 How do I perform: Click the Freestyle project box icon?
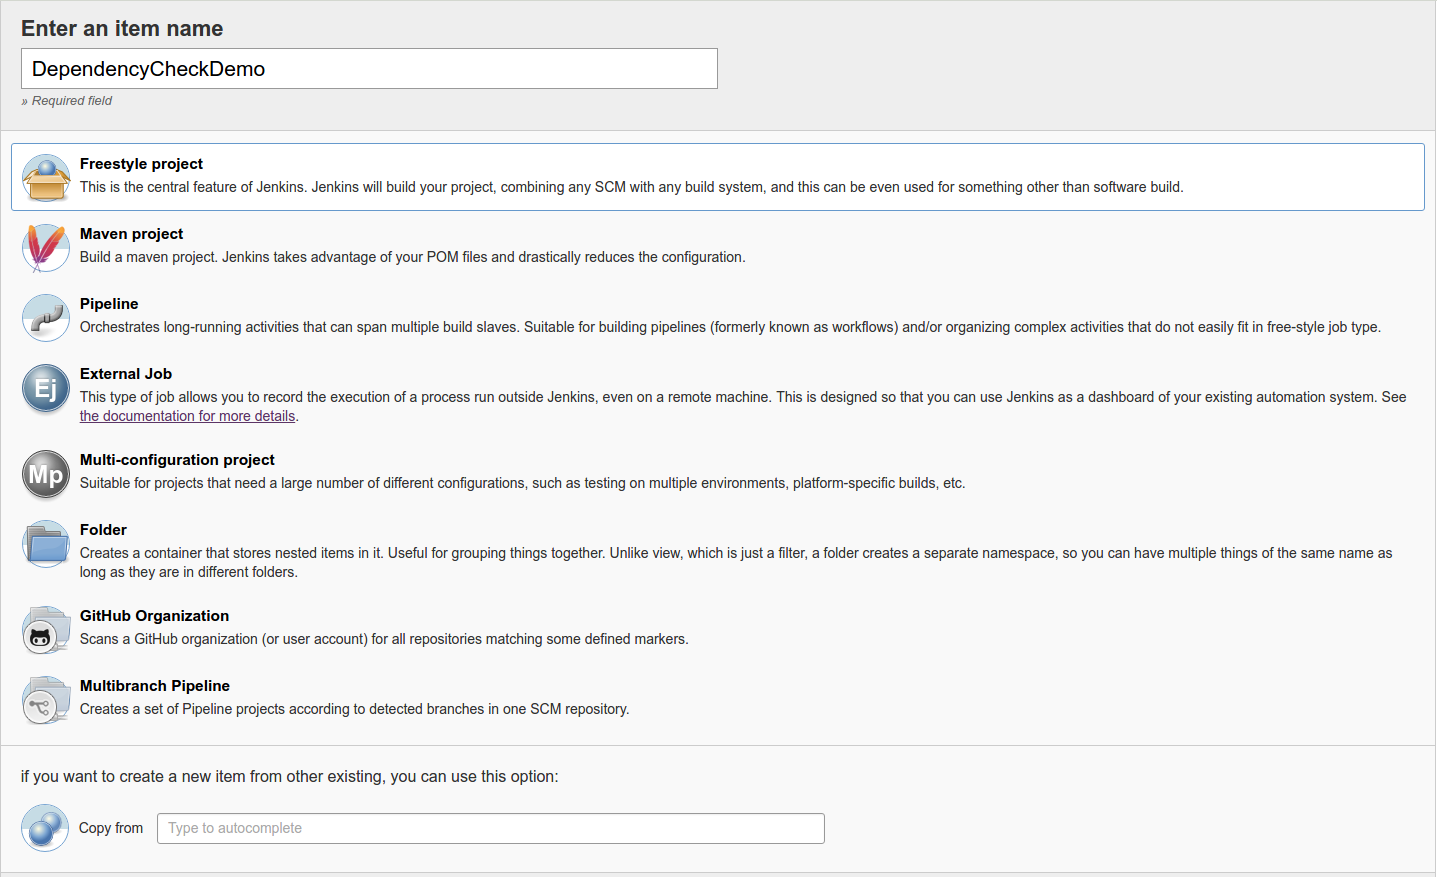(46, 178)
